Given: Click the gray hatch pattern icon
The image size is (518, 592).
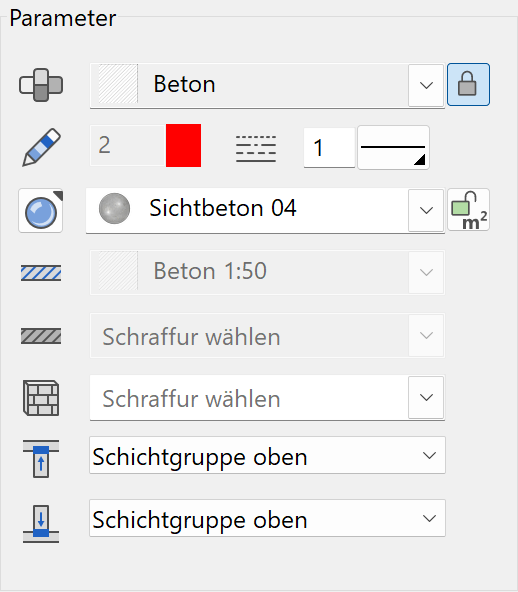Looking at the screenshot, I should pyautogui.click(x=41, y=336).
